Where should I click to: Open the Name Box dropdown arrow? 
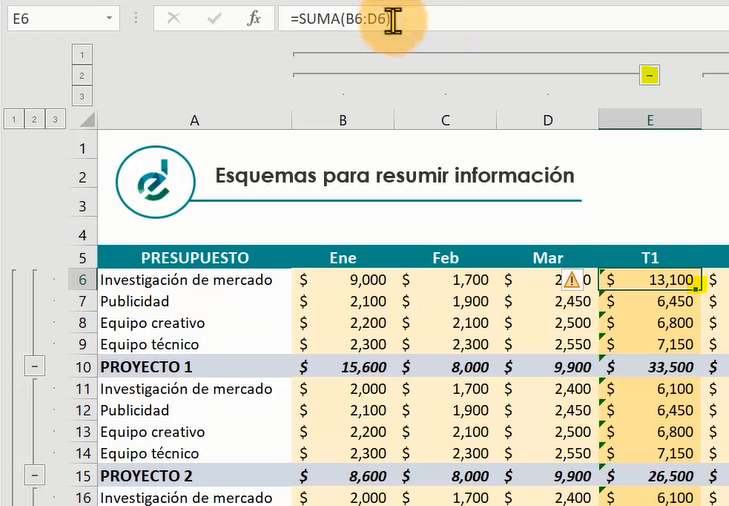tap(109, 18)
